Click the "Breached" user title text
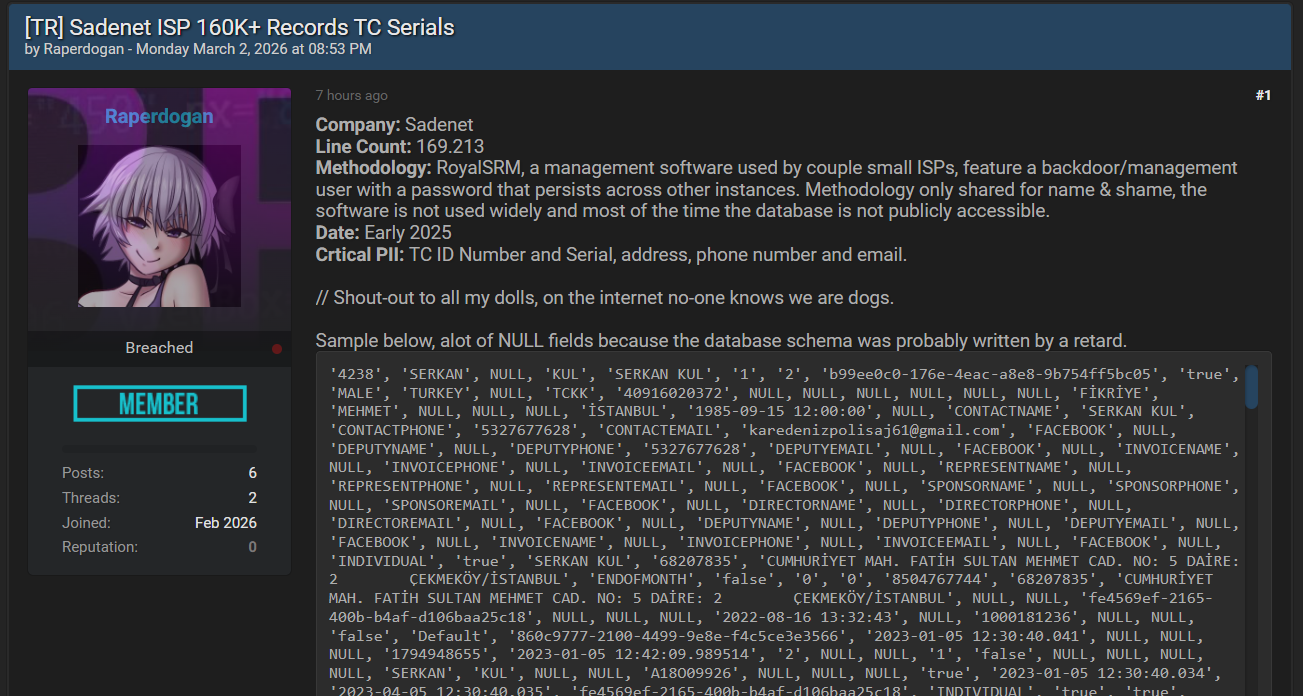 159,348
